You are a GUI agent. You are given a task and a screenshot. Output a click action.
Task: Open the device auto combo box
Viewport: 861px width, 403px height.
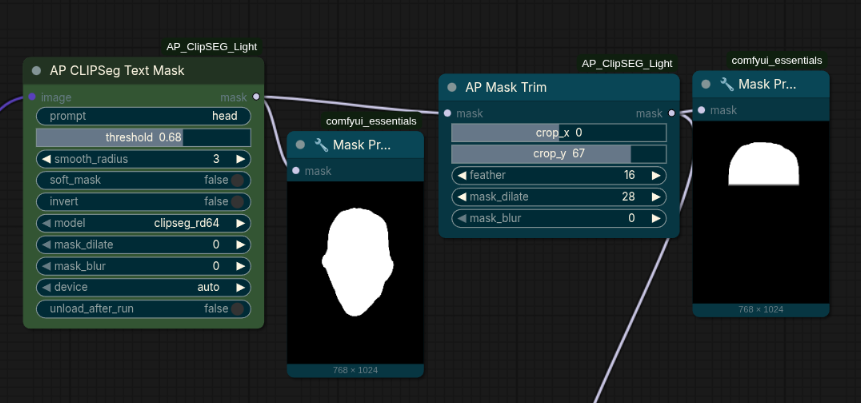143,287
